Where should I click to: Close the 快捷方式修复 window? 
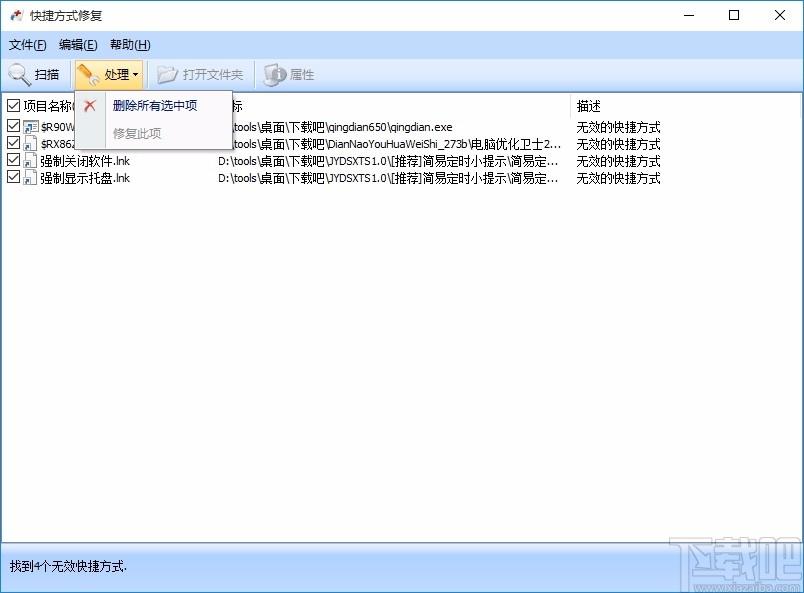780,15
